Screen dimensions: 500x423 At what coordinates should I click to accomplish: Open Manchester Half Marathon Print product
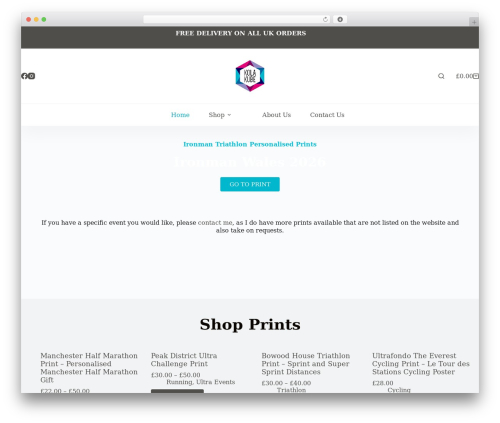coord(89,368)
